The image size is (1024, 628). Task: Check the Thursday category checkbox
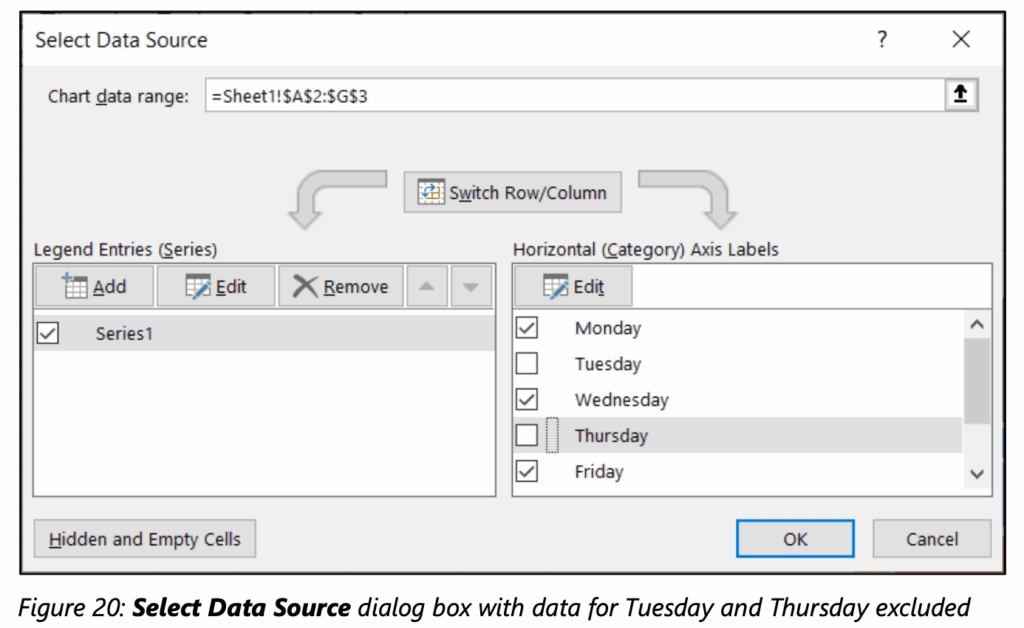click(x=527, y=436)
